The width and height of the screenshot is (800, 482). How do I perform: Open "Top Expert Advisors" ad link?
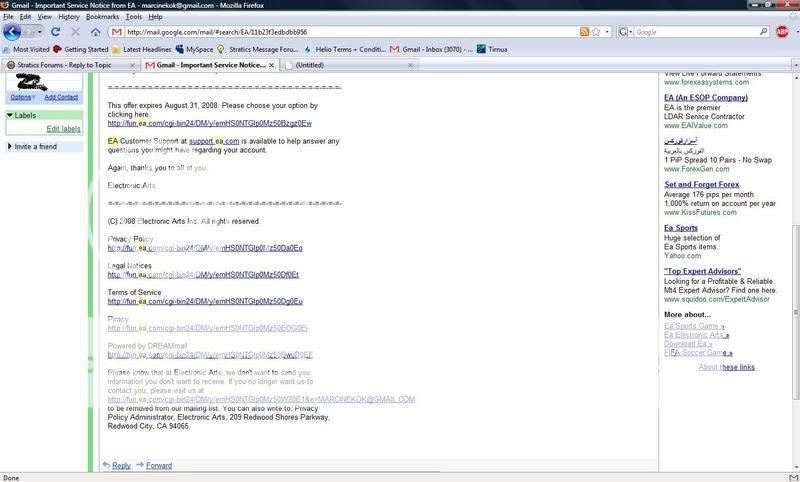(x=702, y=271)
